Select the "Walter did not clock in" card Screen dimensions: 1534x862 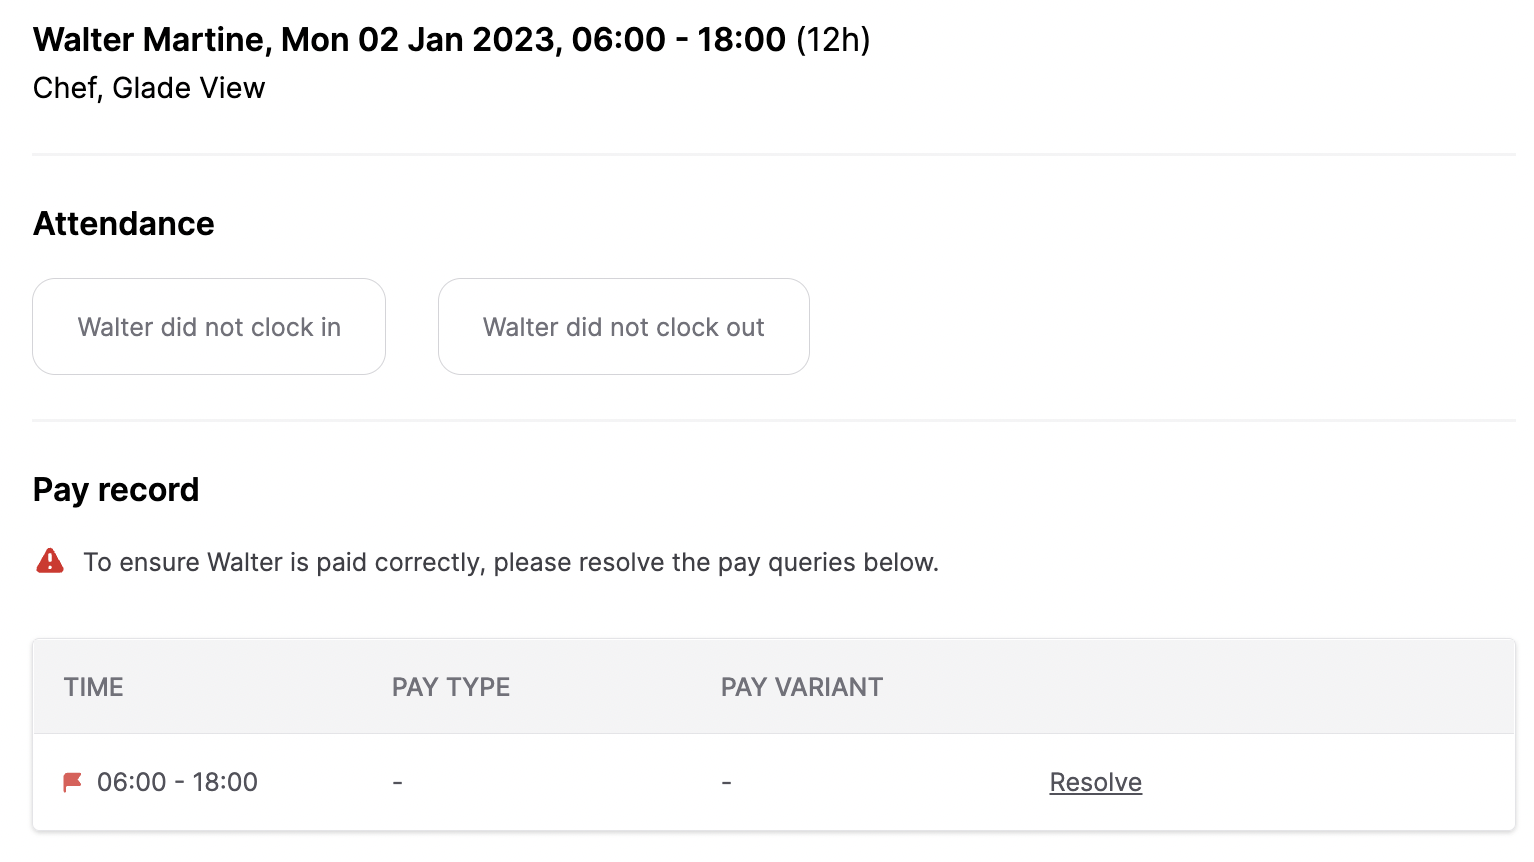208,326
